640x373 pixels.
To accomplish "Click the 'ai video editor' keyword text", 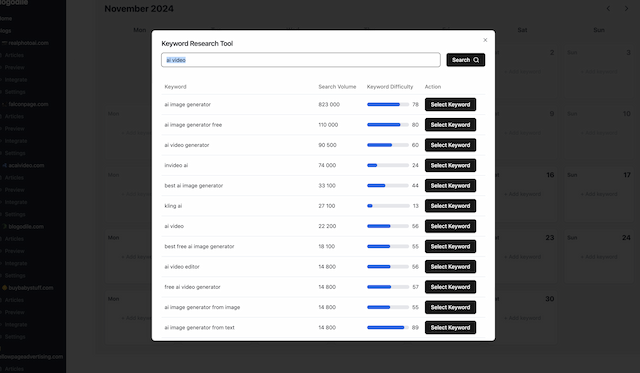I will tap(182, 266).
